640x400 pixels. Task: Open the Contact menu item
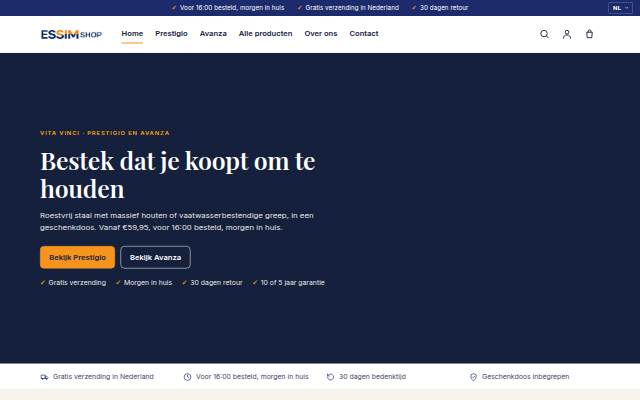[364, 34]
